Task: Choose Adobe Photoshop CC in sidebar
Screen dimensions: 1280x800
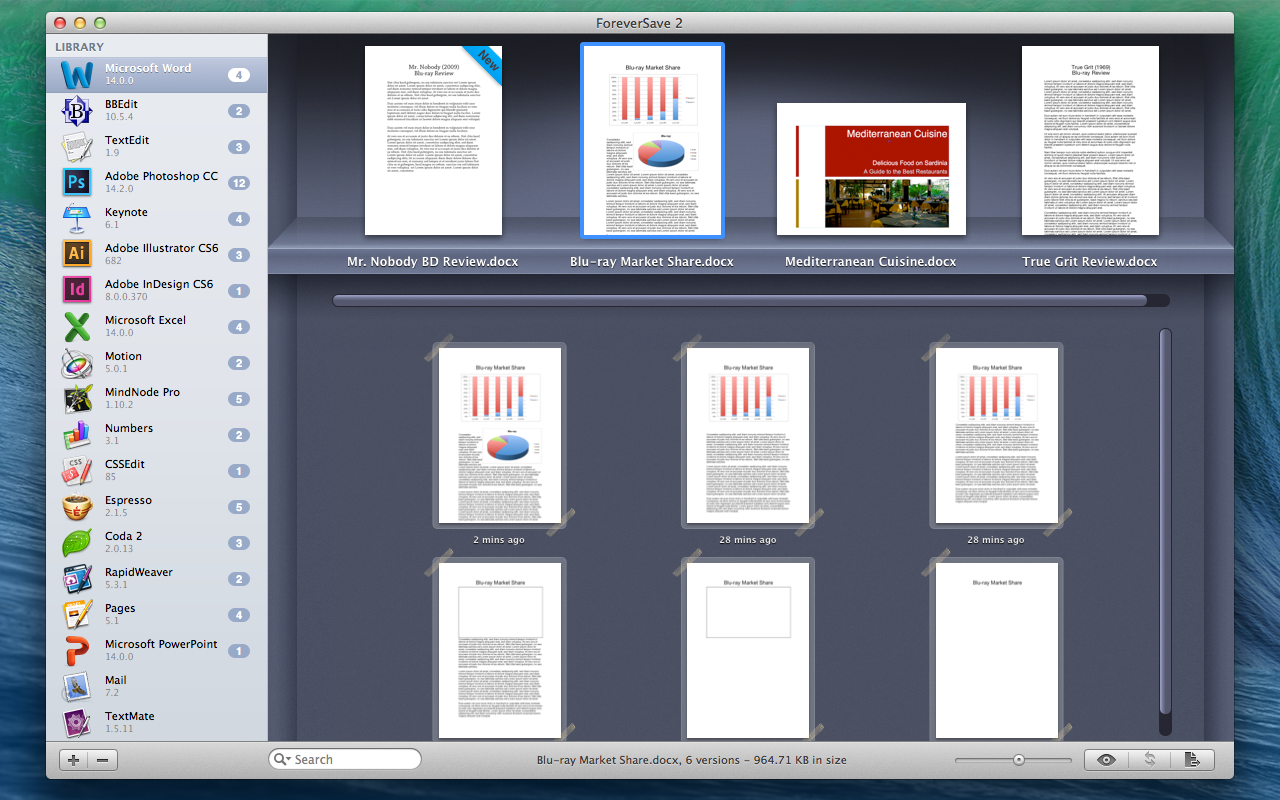Action: (157, 183)
